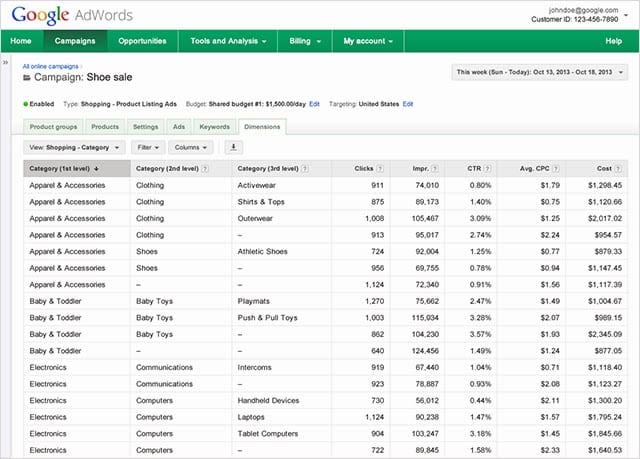
Task: Click help icon beside Clicks column
Action: point(380,169)
